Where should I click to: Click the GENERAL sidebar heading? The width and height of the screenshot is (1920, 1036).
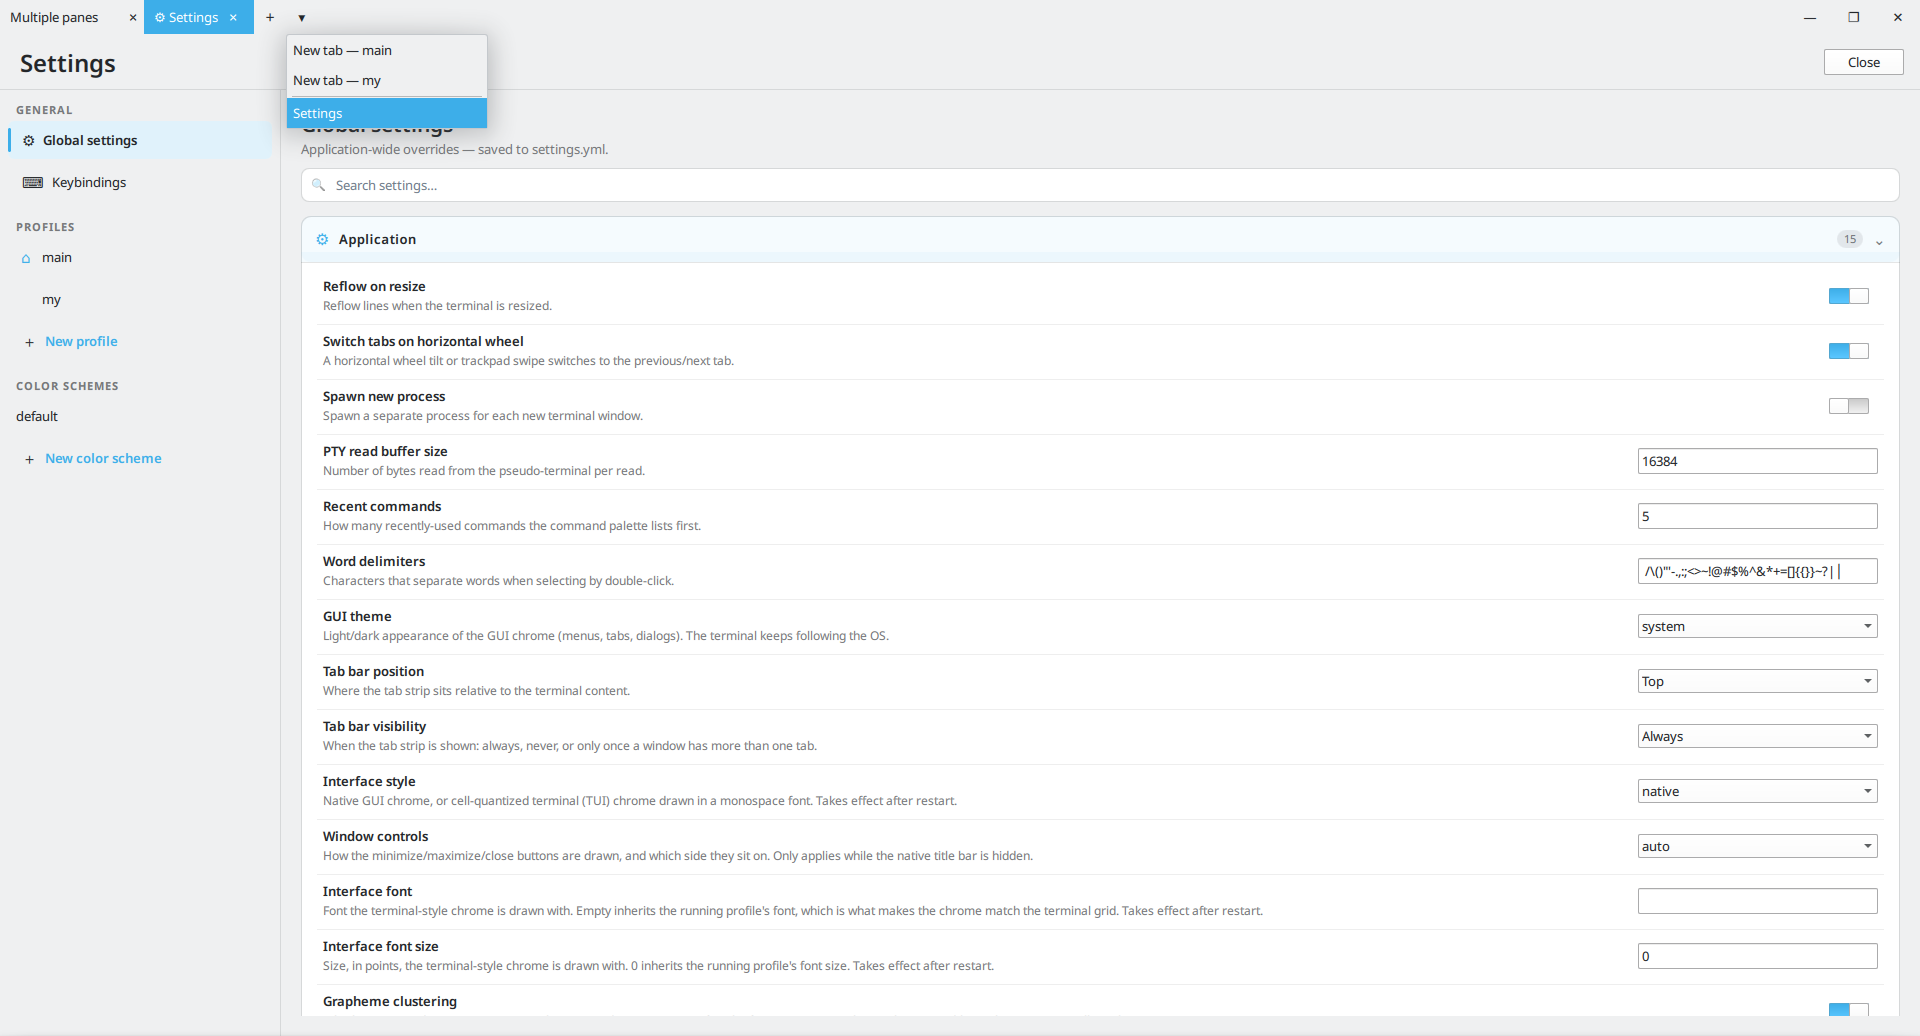tap(44, 110)
